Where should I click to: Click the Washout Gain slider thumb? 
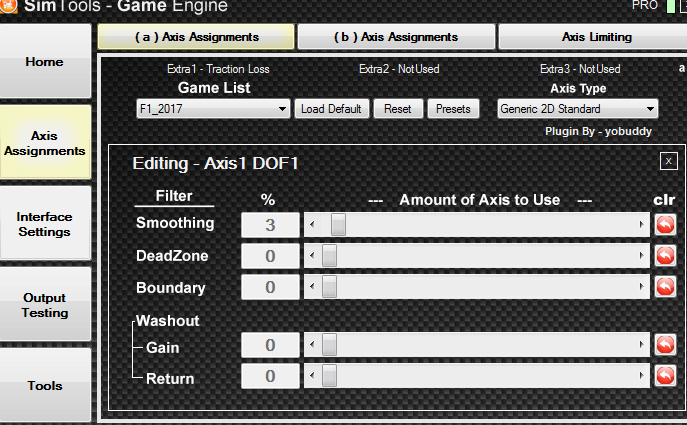pyautogui.click(x=329, y=344)
